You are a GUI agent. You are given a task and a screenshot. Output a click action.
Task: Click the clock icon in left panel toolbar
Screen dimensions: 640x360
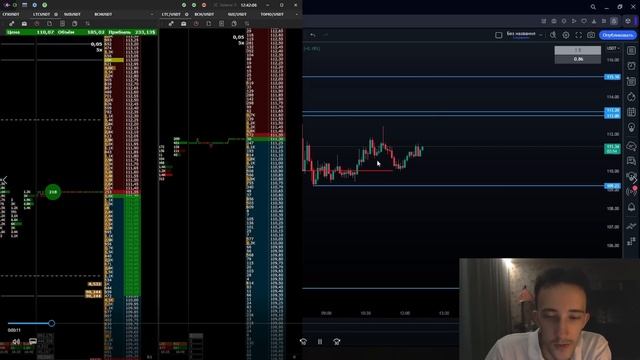[37, 24]
